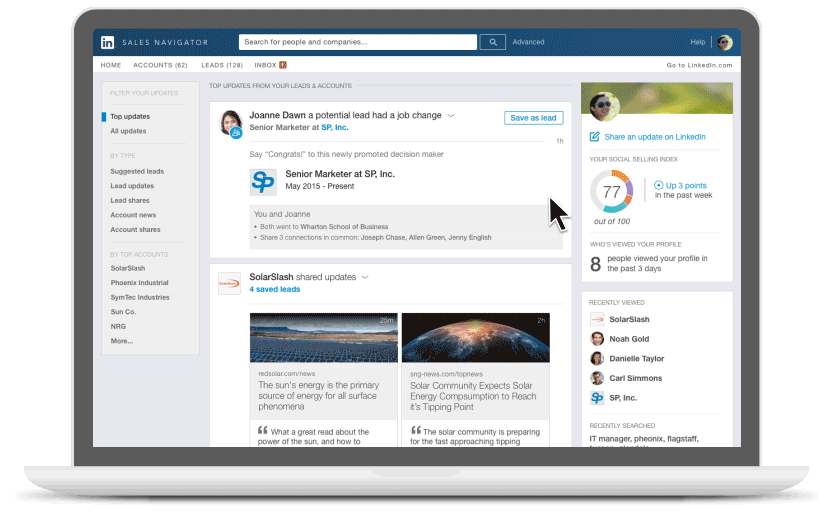Image resolution: width=834 pixels, height=513 pixels.
Task: Click Go to LinkedIn.com link
Action: (x=699, y=65)
